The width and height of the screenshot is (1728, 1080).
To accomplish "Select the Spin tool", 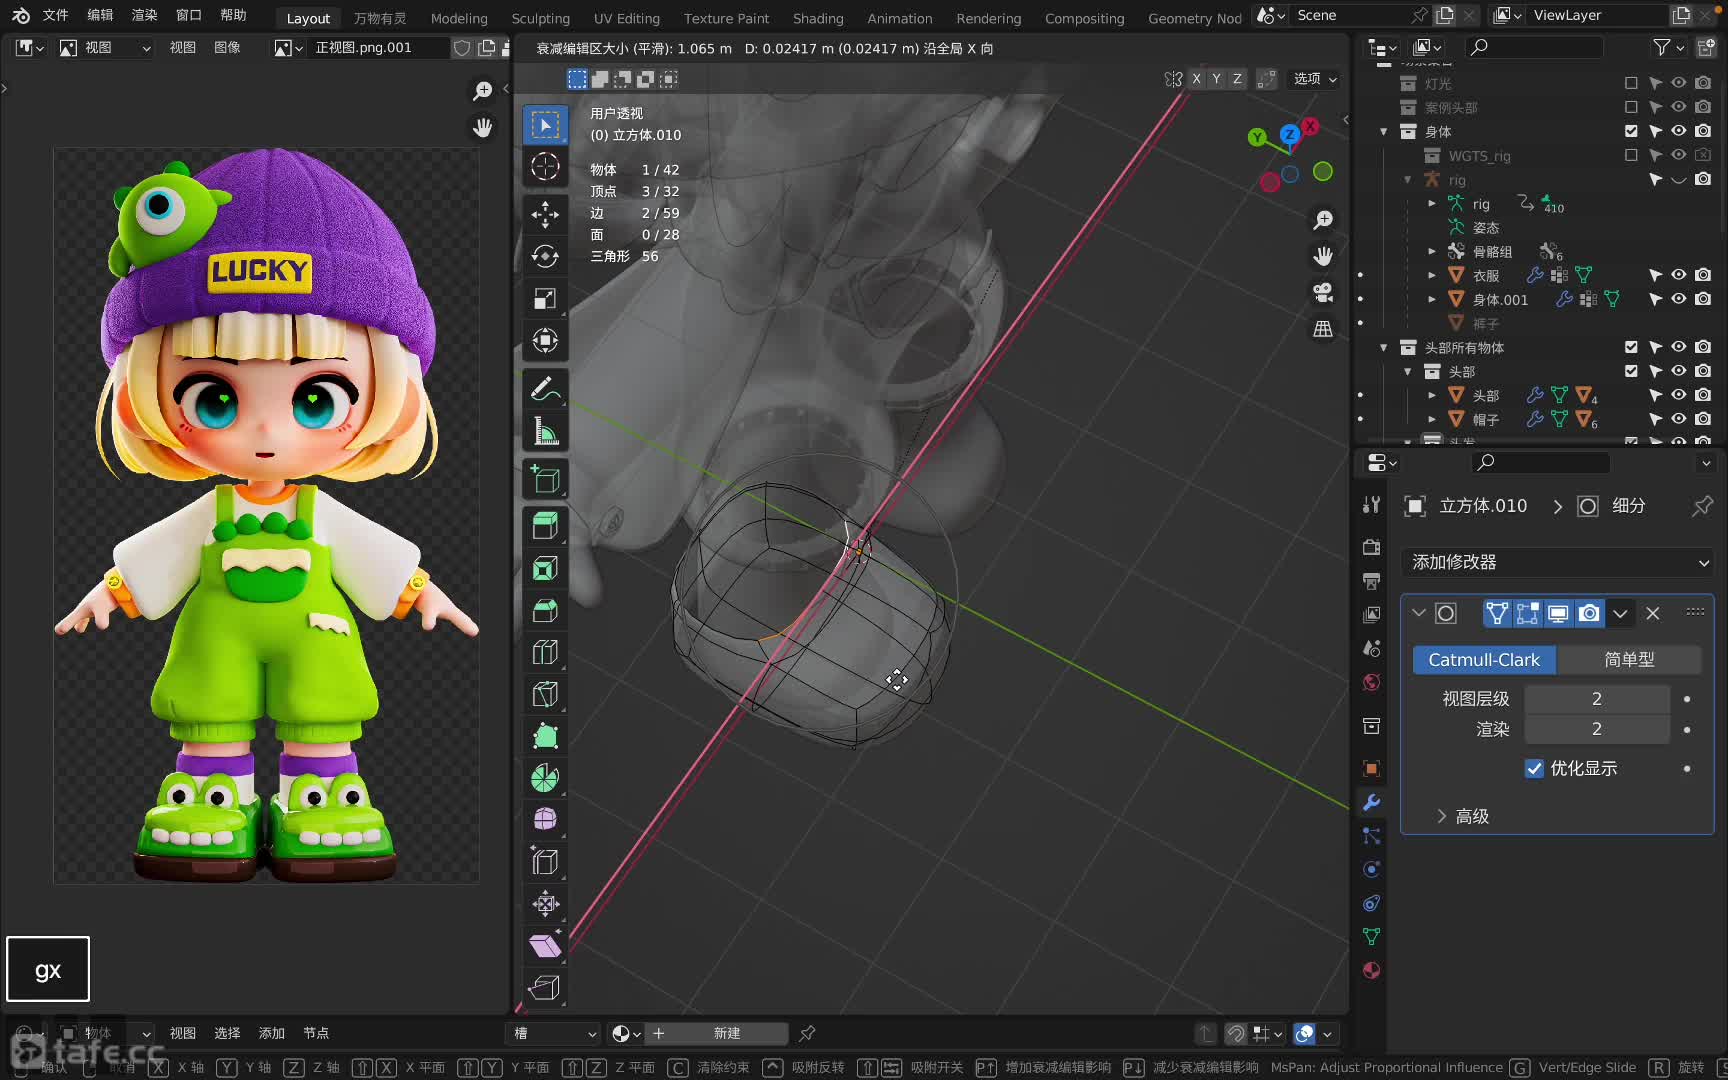I will pyautogui.click(x=545, y=778).
